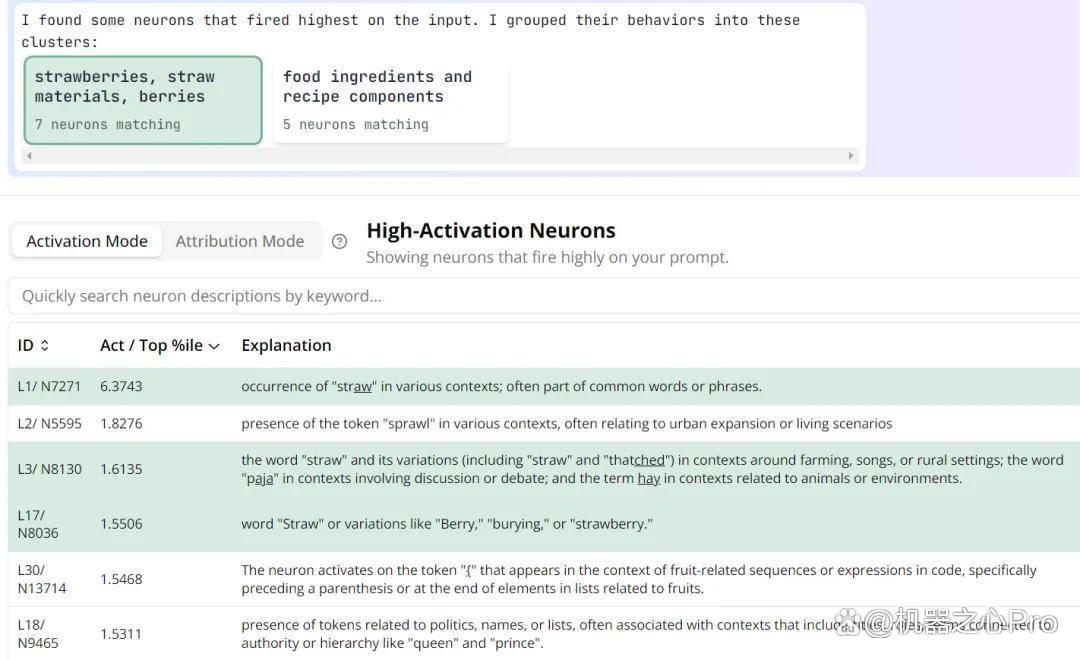Switch to Attribution Mode
The image size is (1080, 660).
click(240, 241)
